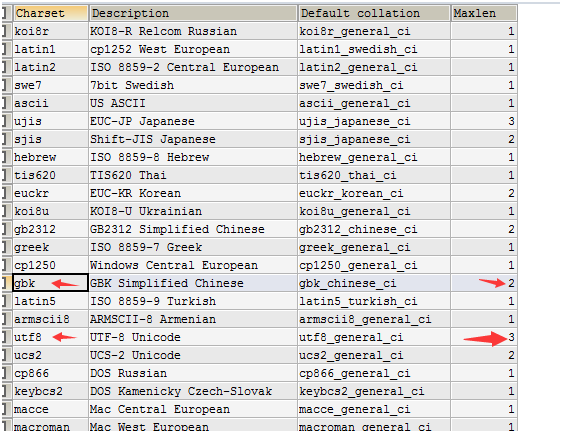This screenshot has width=562, height=433.
Task: Click 'ISO 8859-2 Central European' description
Action: [x=193, y=67]
